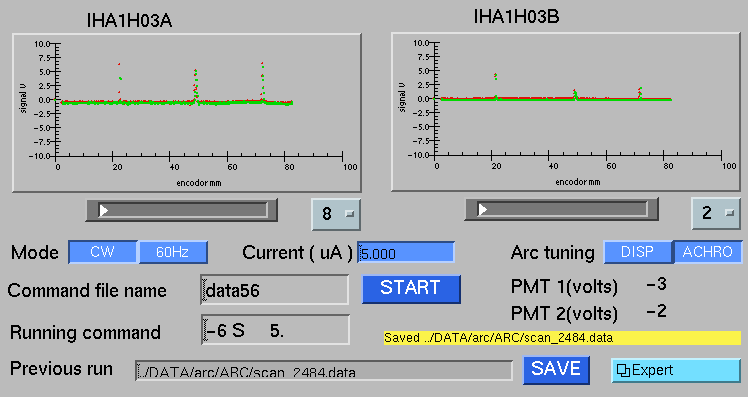Focus the Running command field
The image size is (748, 397).
tap(275, 330)
